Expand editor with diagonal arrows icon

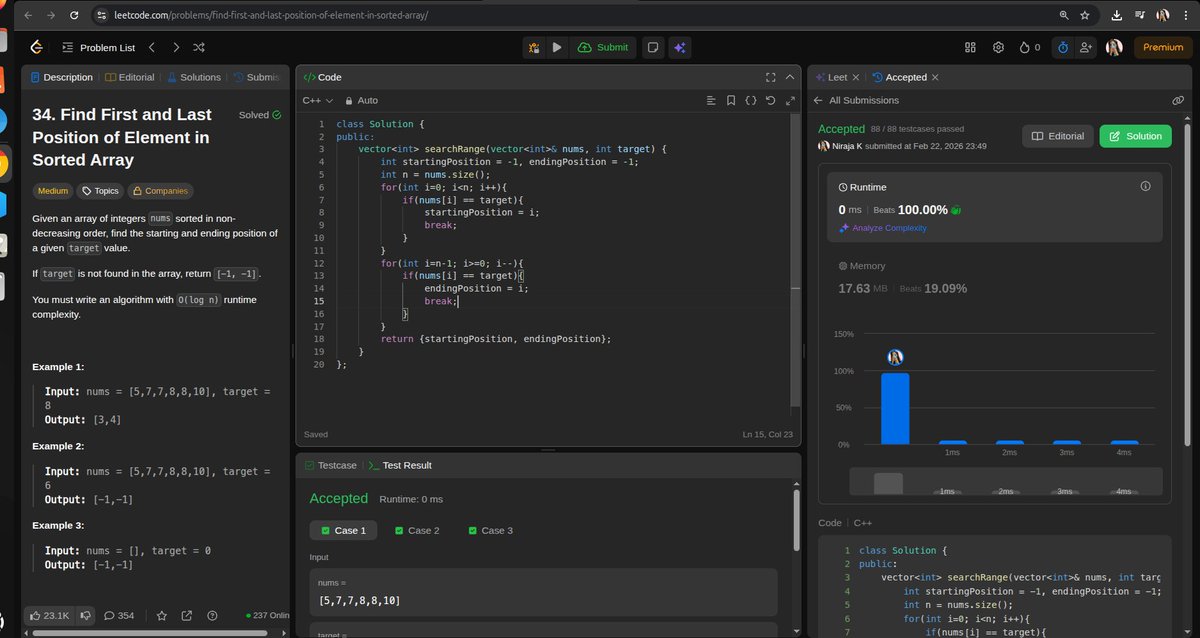pos(790,100)
